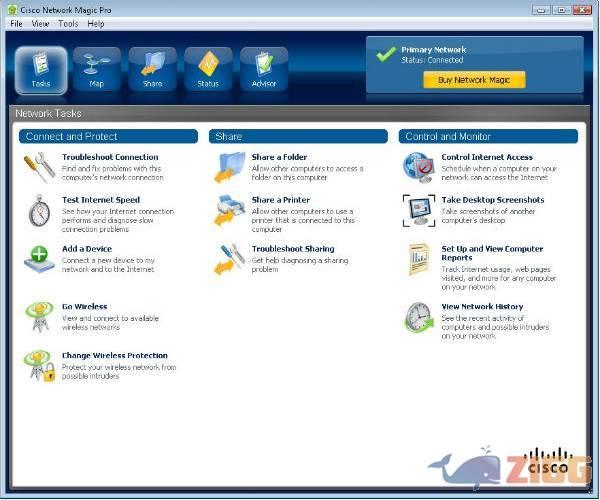Click the stopwatch Test Internet Speed icon
The height and width of the screenshot is (500, 600).
(39, 211)
